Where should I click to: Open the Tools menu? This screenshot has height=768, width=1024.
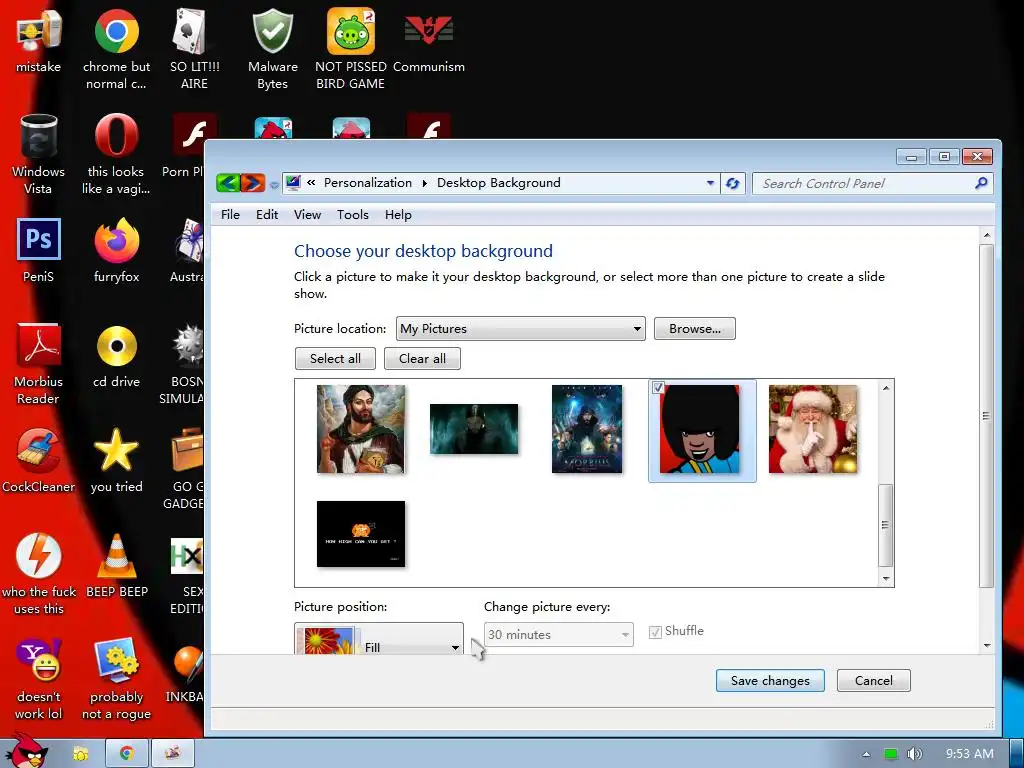tap(353, 215)
